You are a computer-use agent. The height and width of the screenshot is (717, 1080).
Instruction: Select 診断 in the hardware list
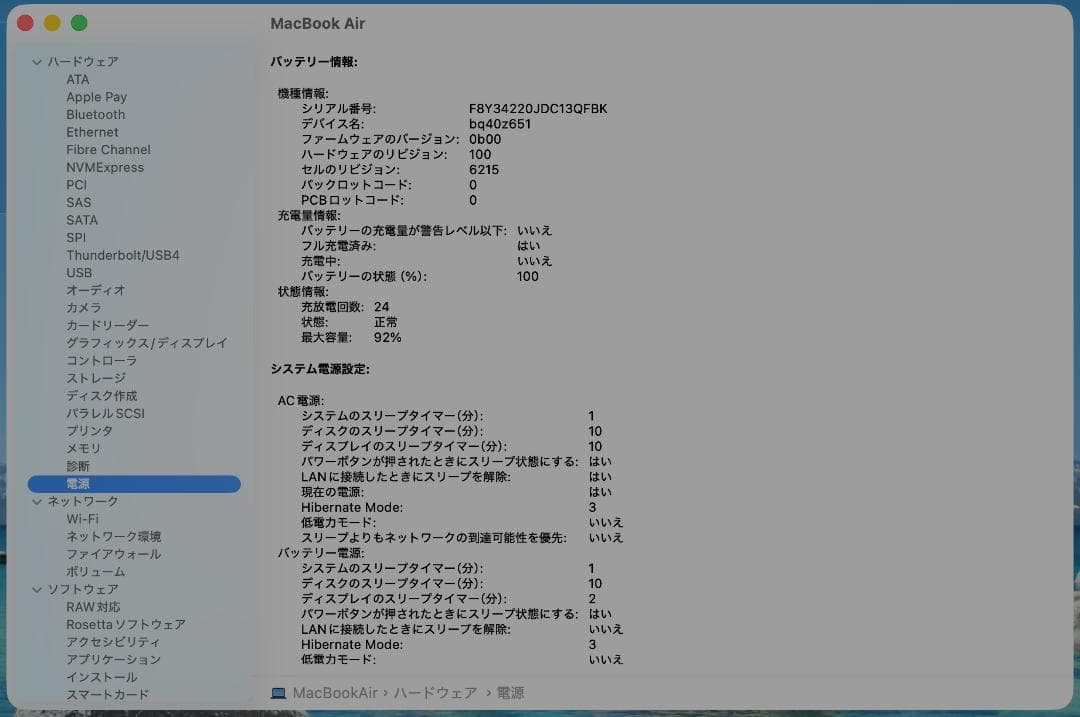point(79,466)
